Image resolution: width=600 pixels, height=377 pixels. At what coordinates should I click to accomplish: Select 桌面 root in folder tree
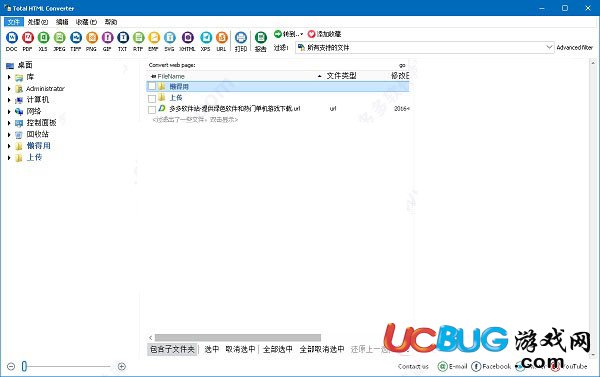pyautogui.click(x=24, y=65)
